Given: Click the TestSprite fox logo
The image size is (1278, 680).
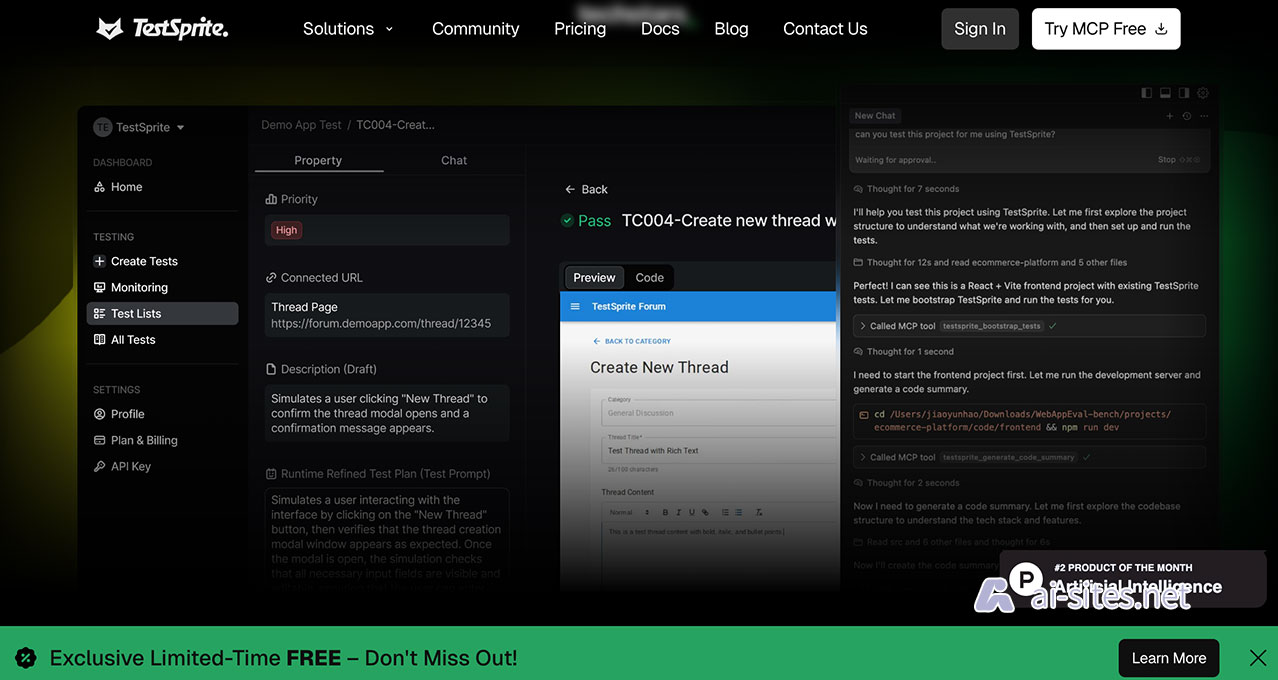Looking at the screenshot, I should pos(110,29).
